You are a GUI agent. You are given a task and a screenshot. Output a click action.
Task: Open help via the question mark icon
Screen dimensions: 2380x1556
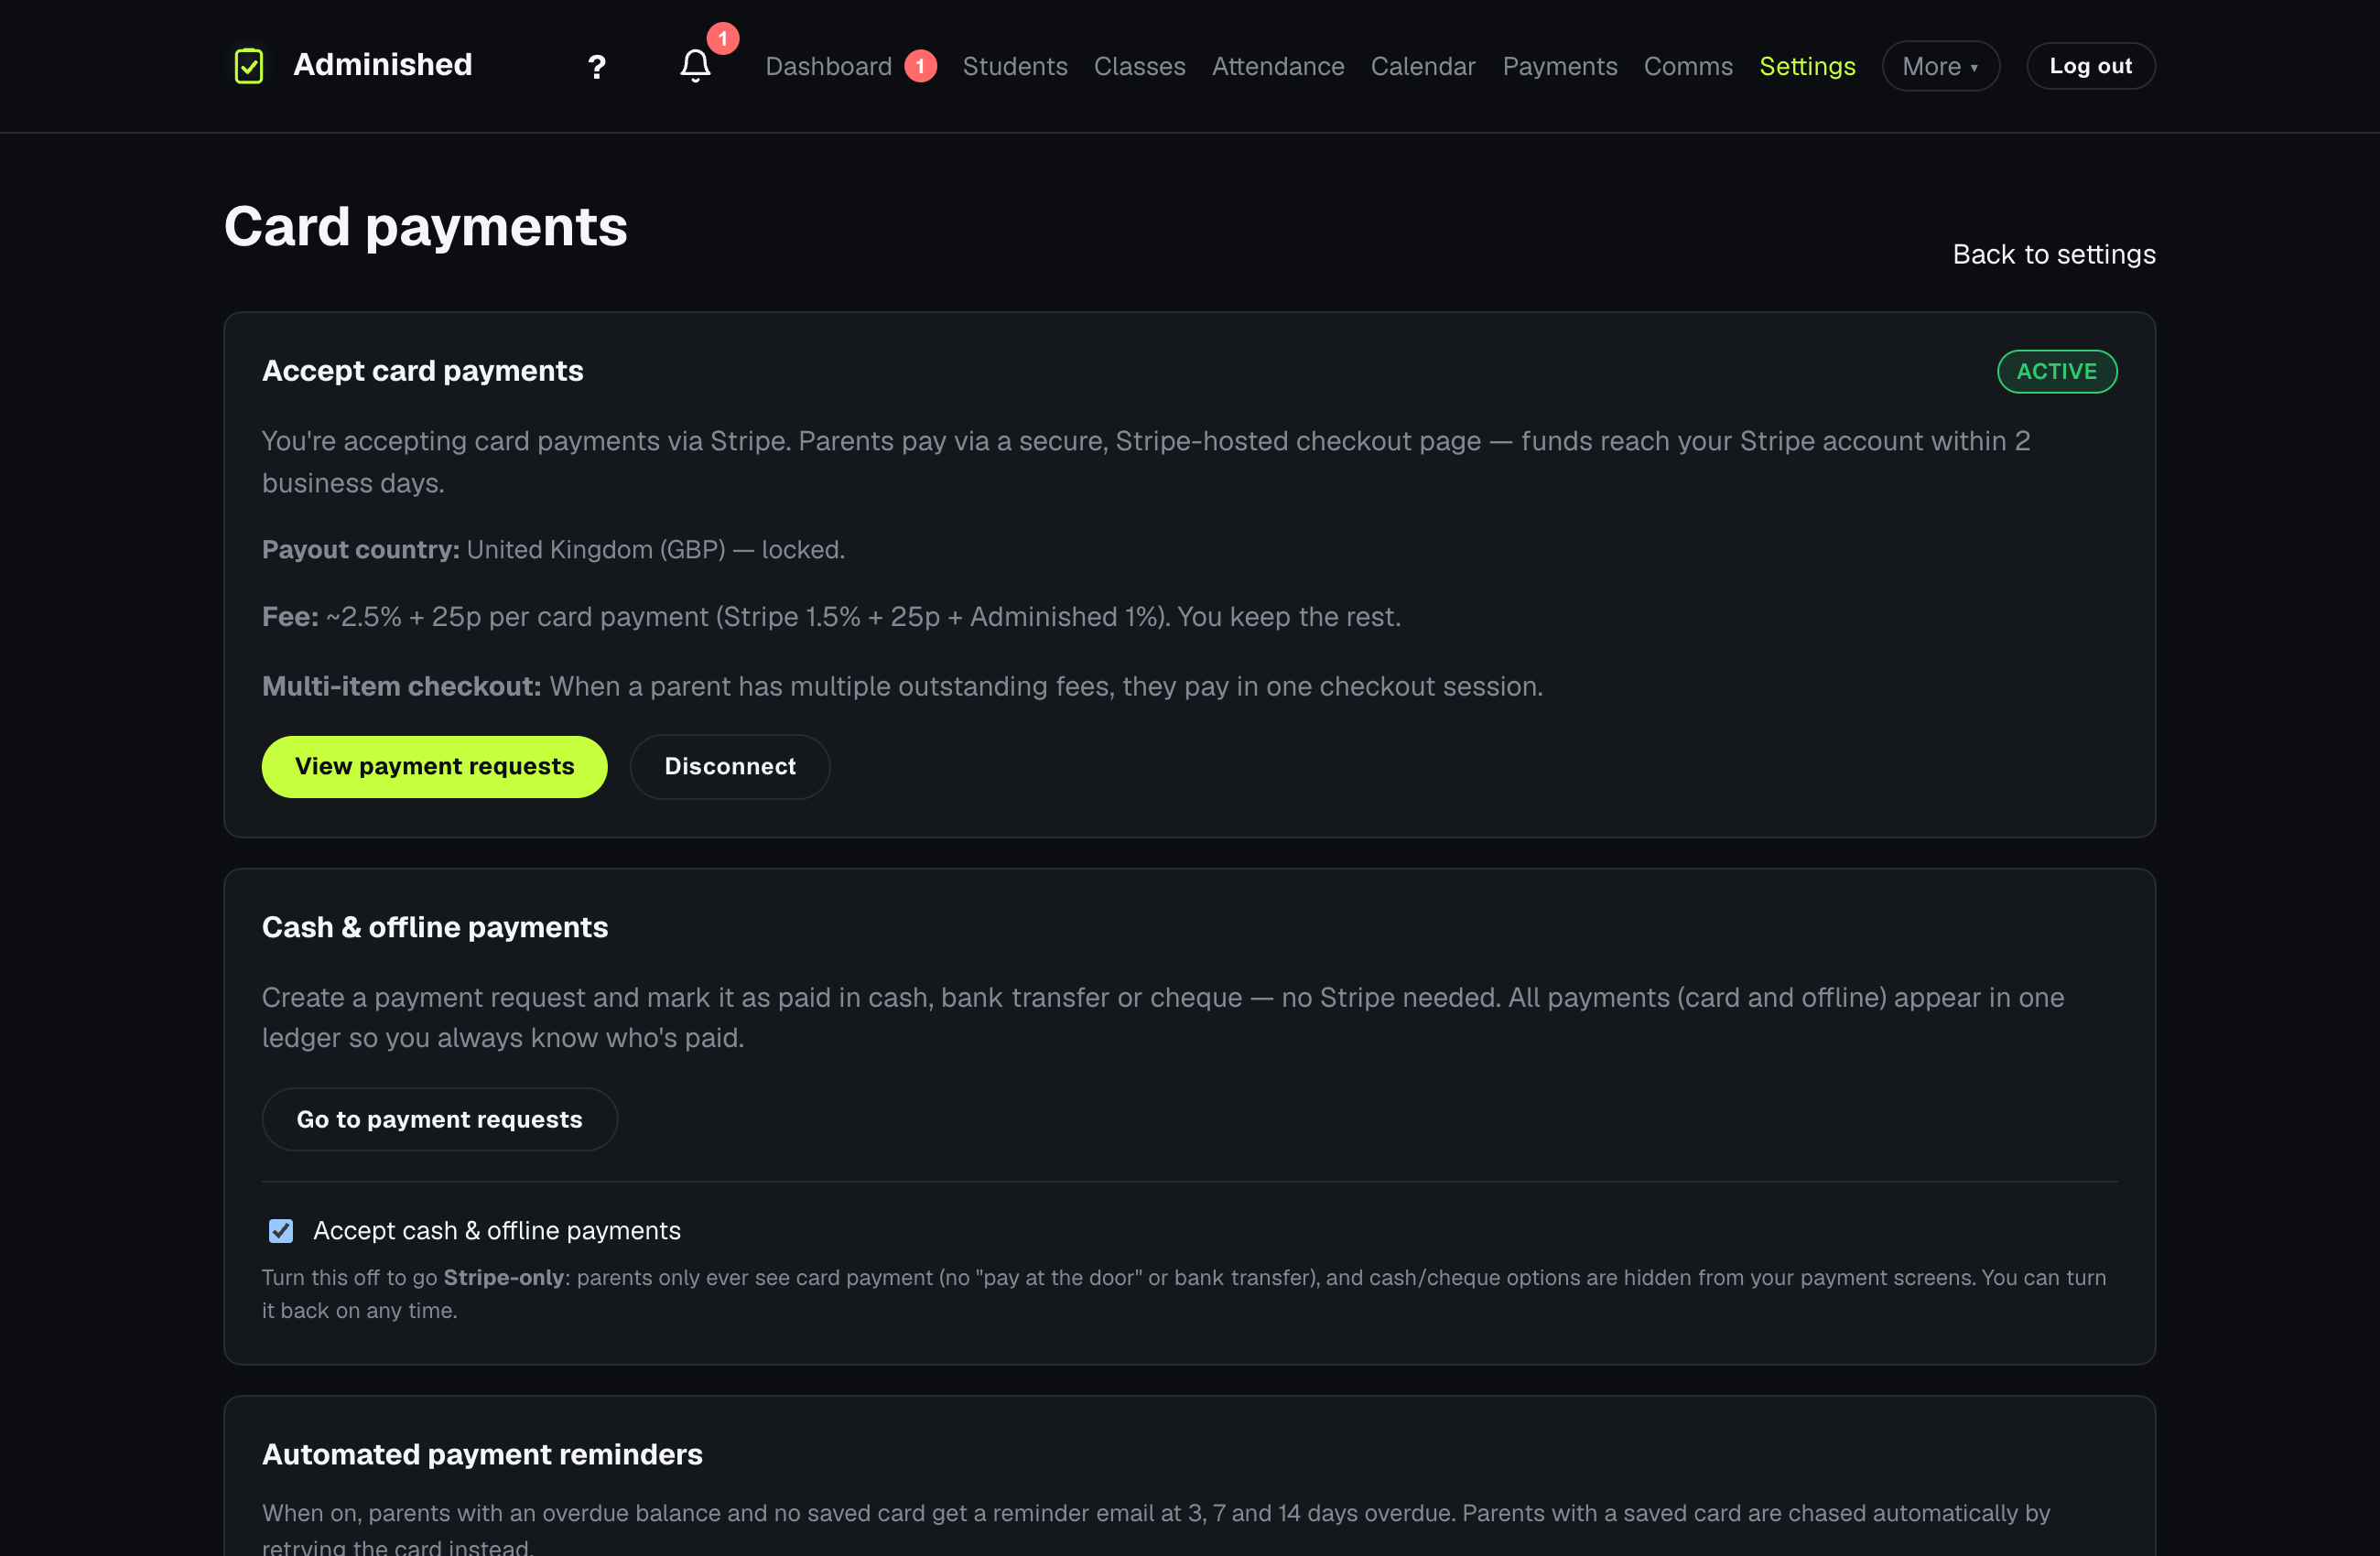596,67
